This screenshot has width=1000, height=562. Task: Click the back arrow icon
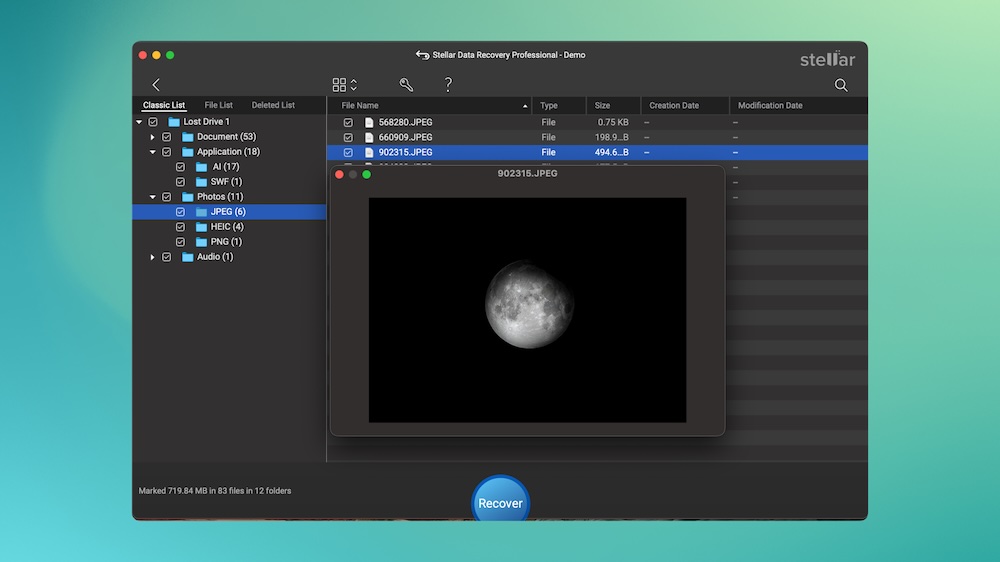click(156, 85)
